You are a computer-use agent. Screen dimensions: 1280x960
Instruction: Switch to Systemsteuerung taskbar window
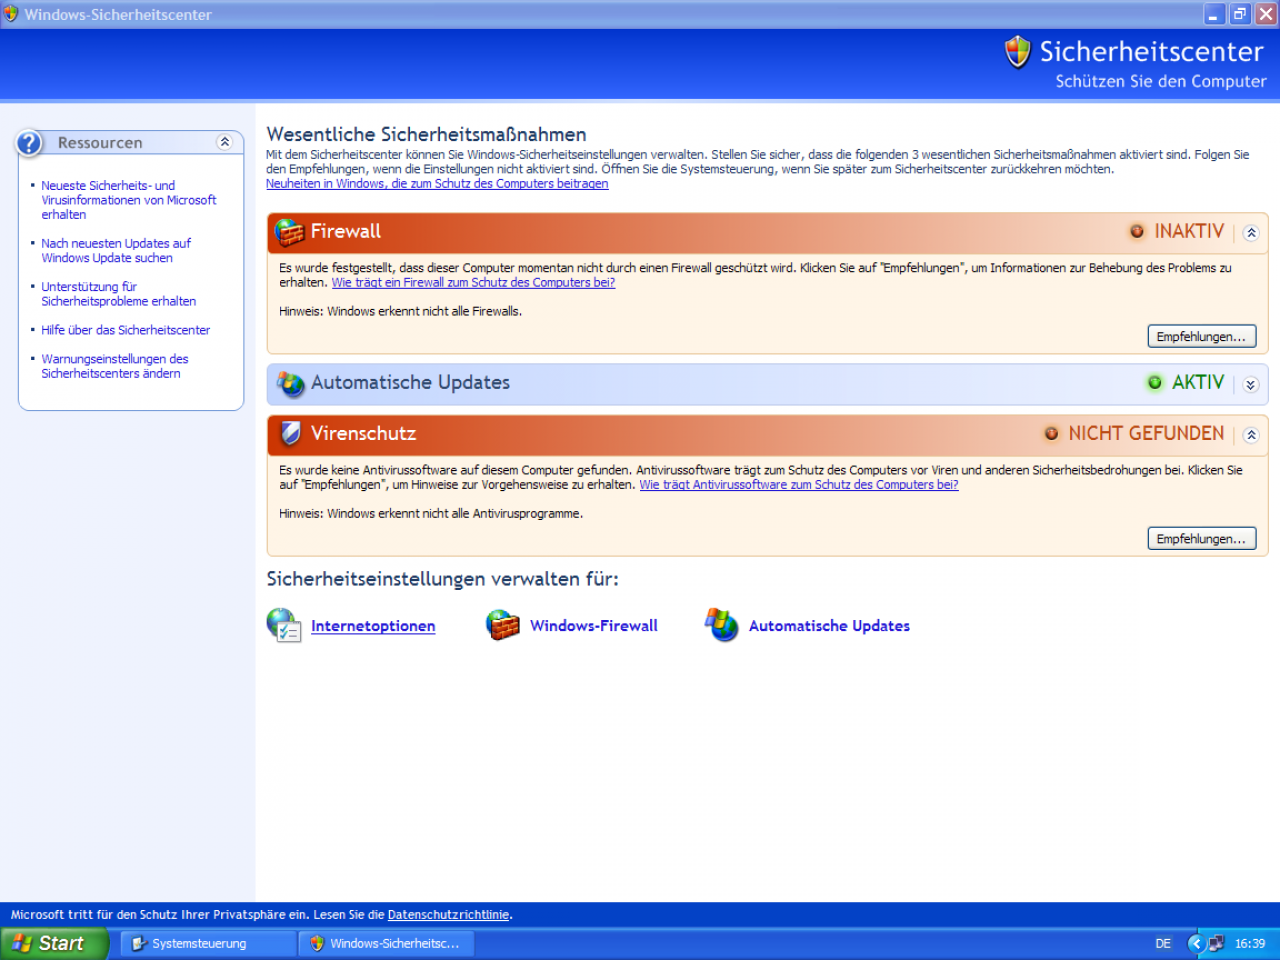pyautogui.click(x=207, y=943)
